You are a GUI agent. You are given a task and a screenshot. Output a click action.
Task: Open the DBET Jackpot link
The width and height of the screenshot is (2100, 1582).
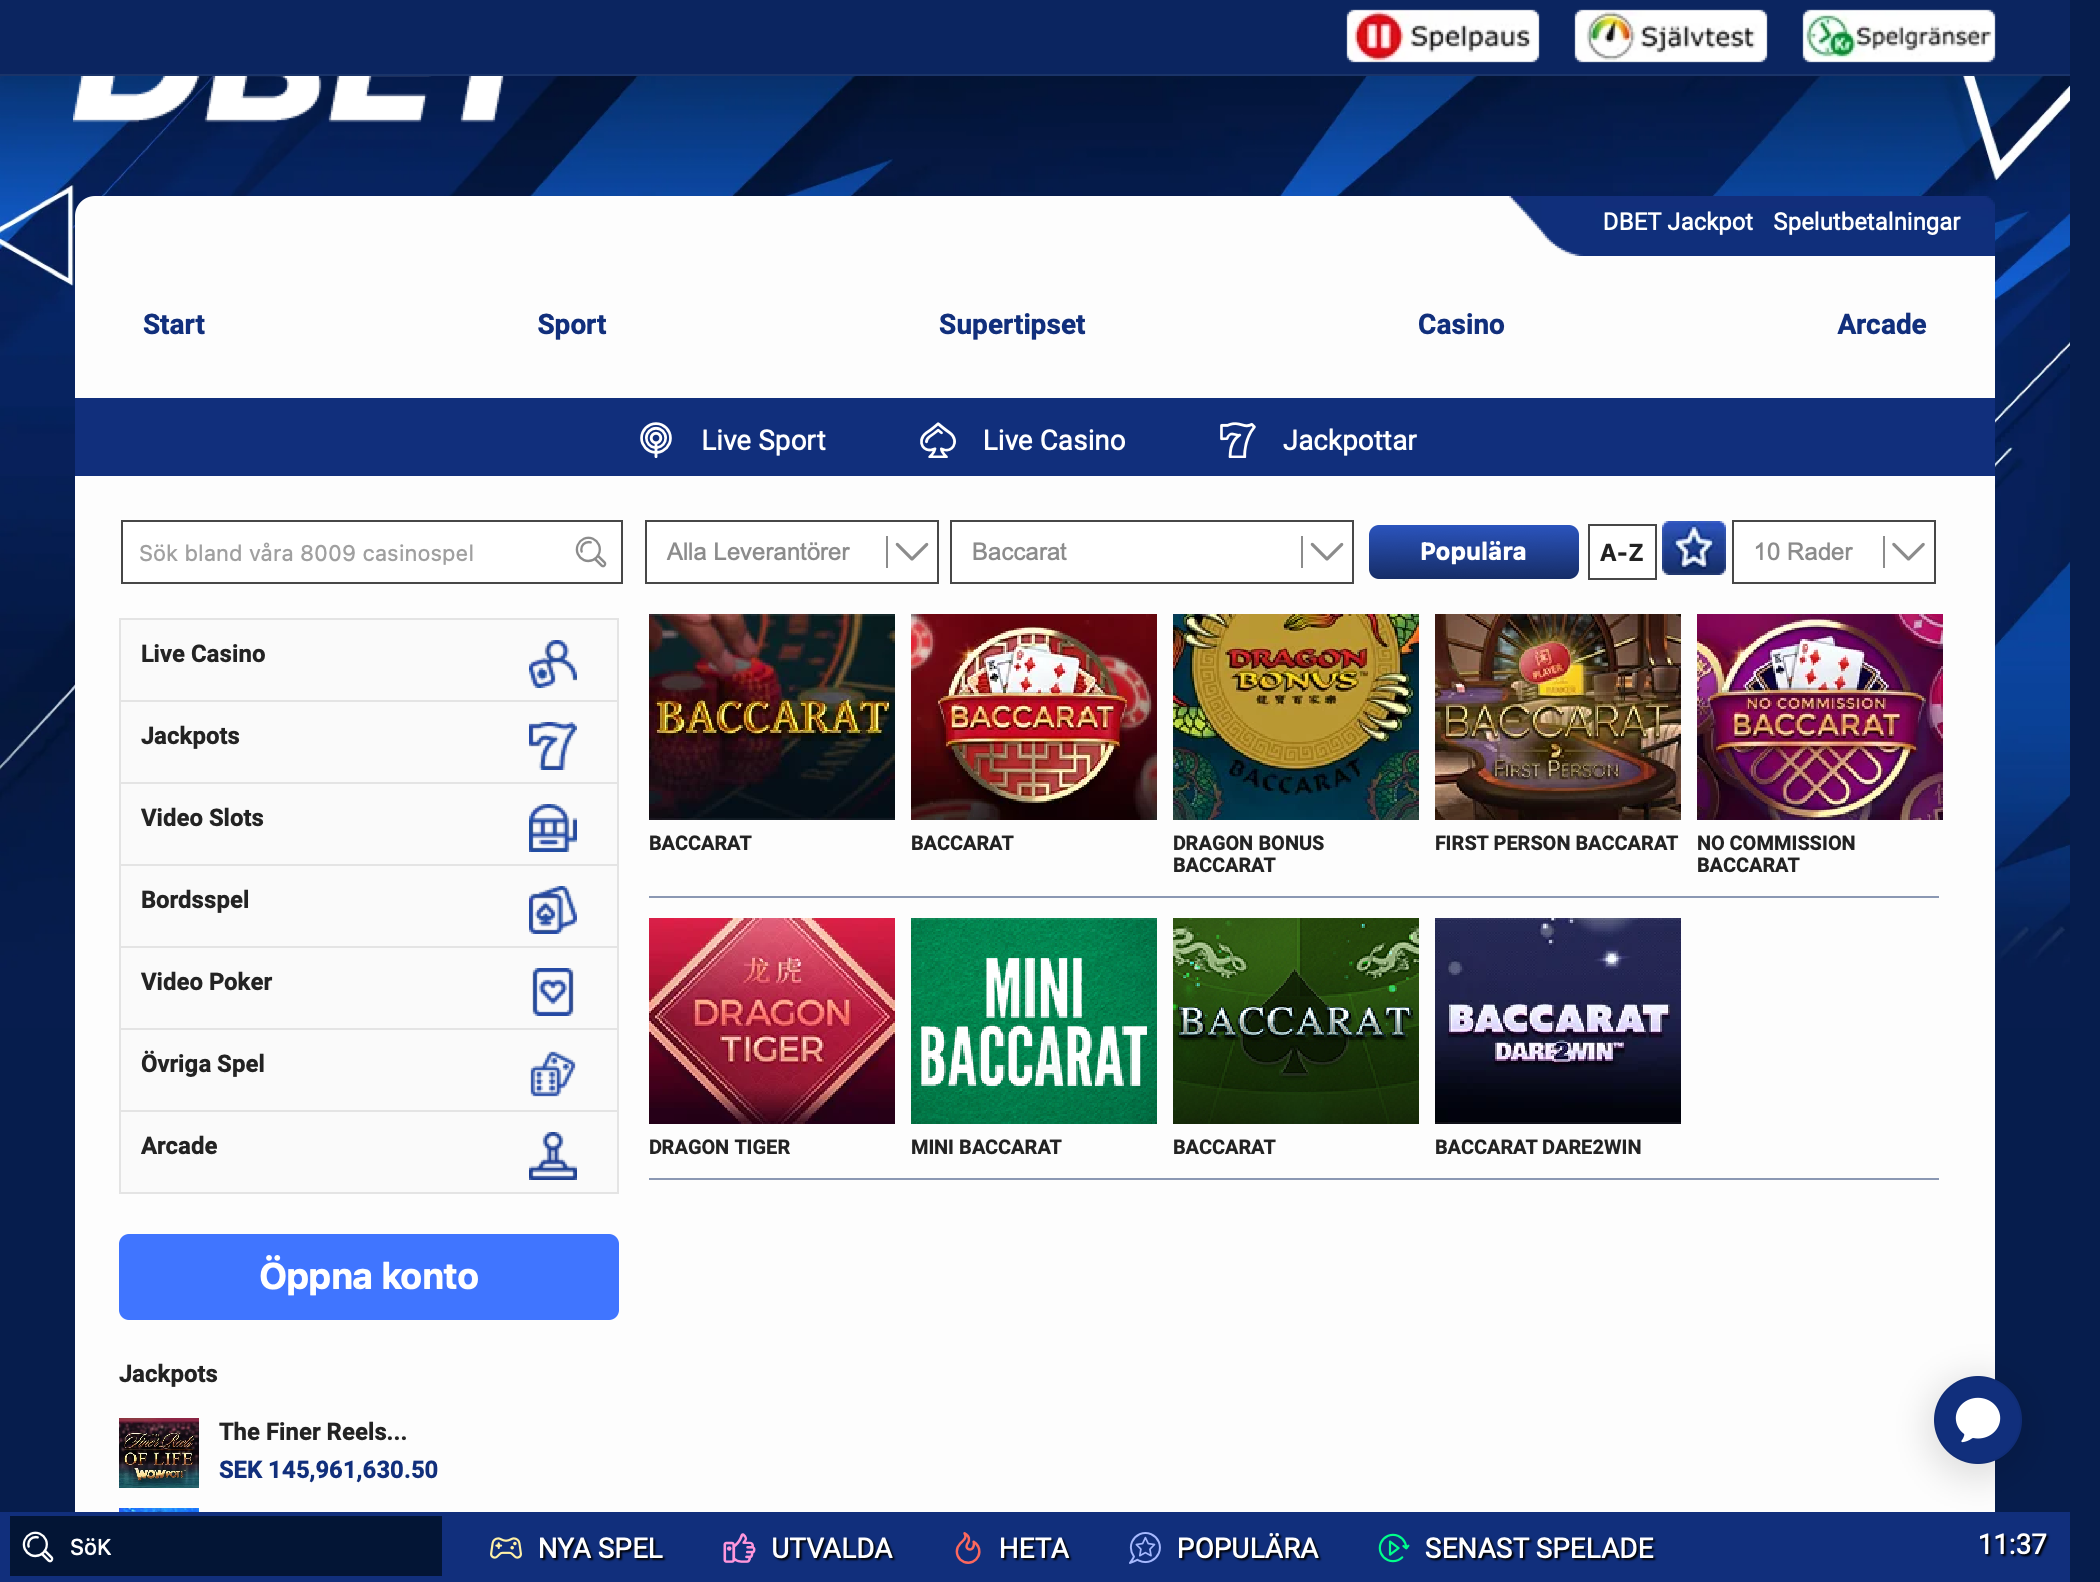coord(1678,222)
